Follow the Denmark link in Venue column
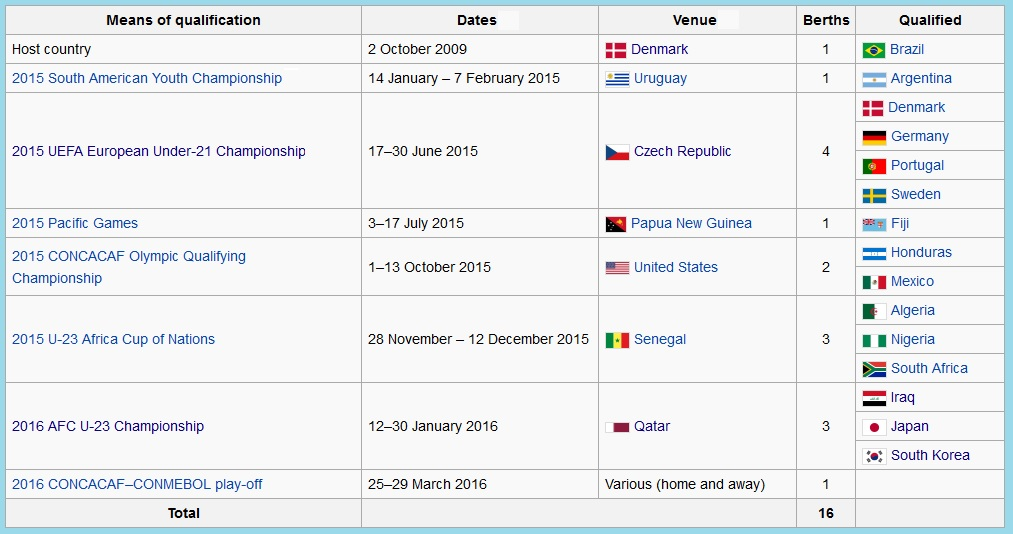Viewport: 1013px width, 534px height. tap(660, 49)
